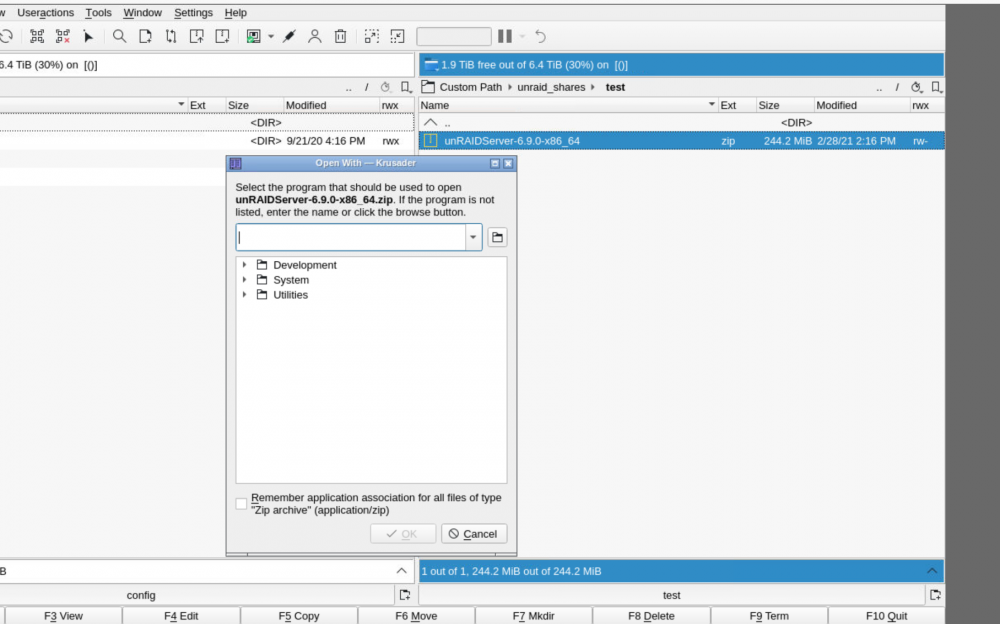Viewport: 1000px width, 624px height.
Task: Click the network connection plug icon
Action: 289,36
